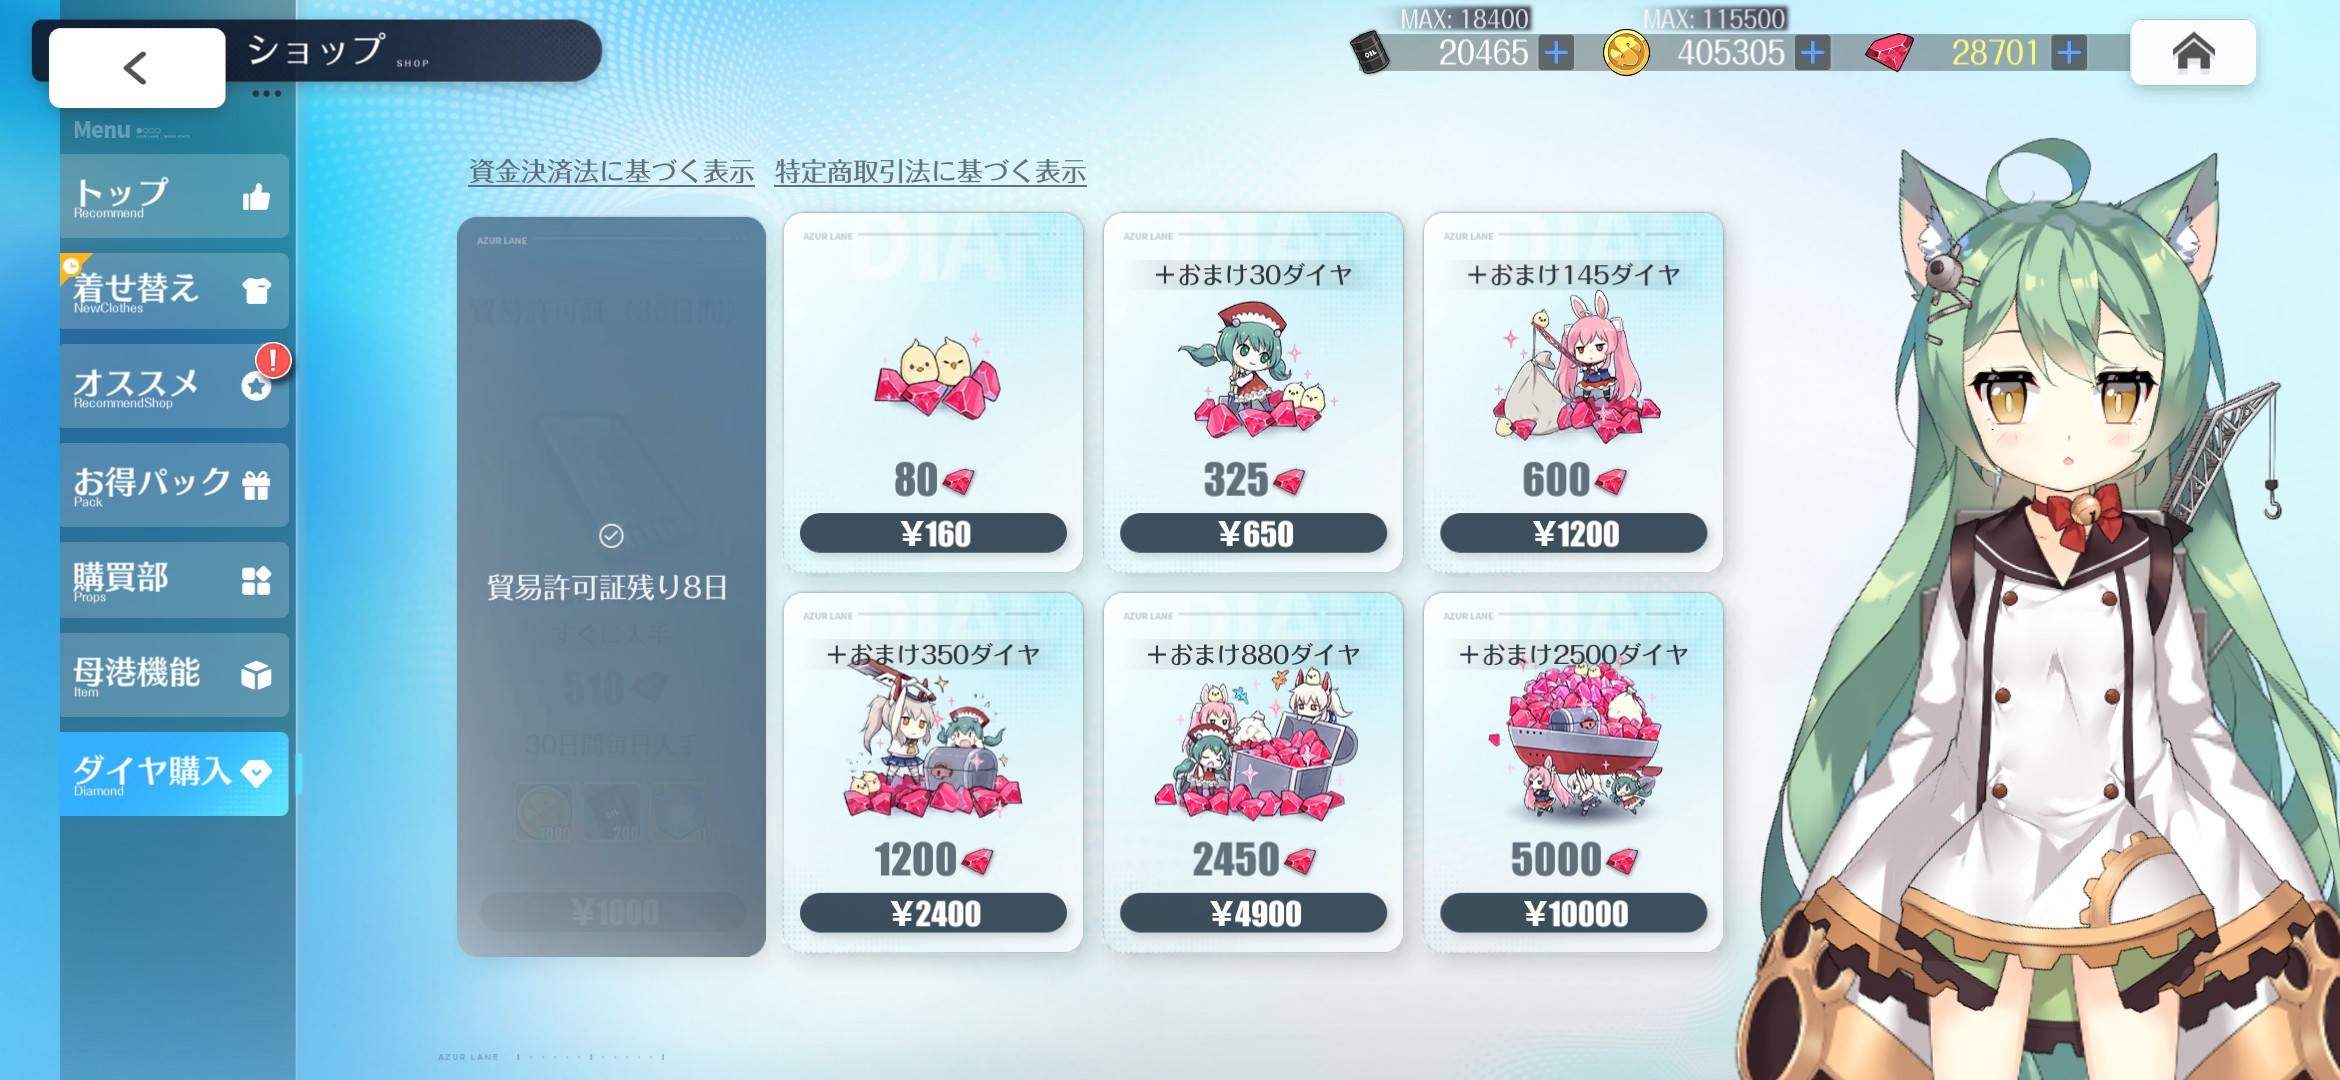Tap the oil barrel resource icon
The image size is (2340, 1080).
coord(1369,53)
